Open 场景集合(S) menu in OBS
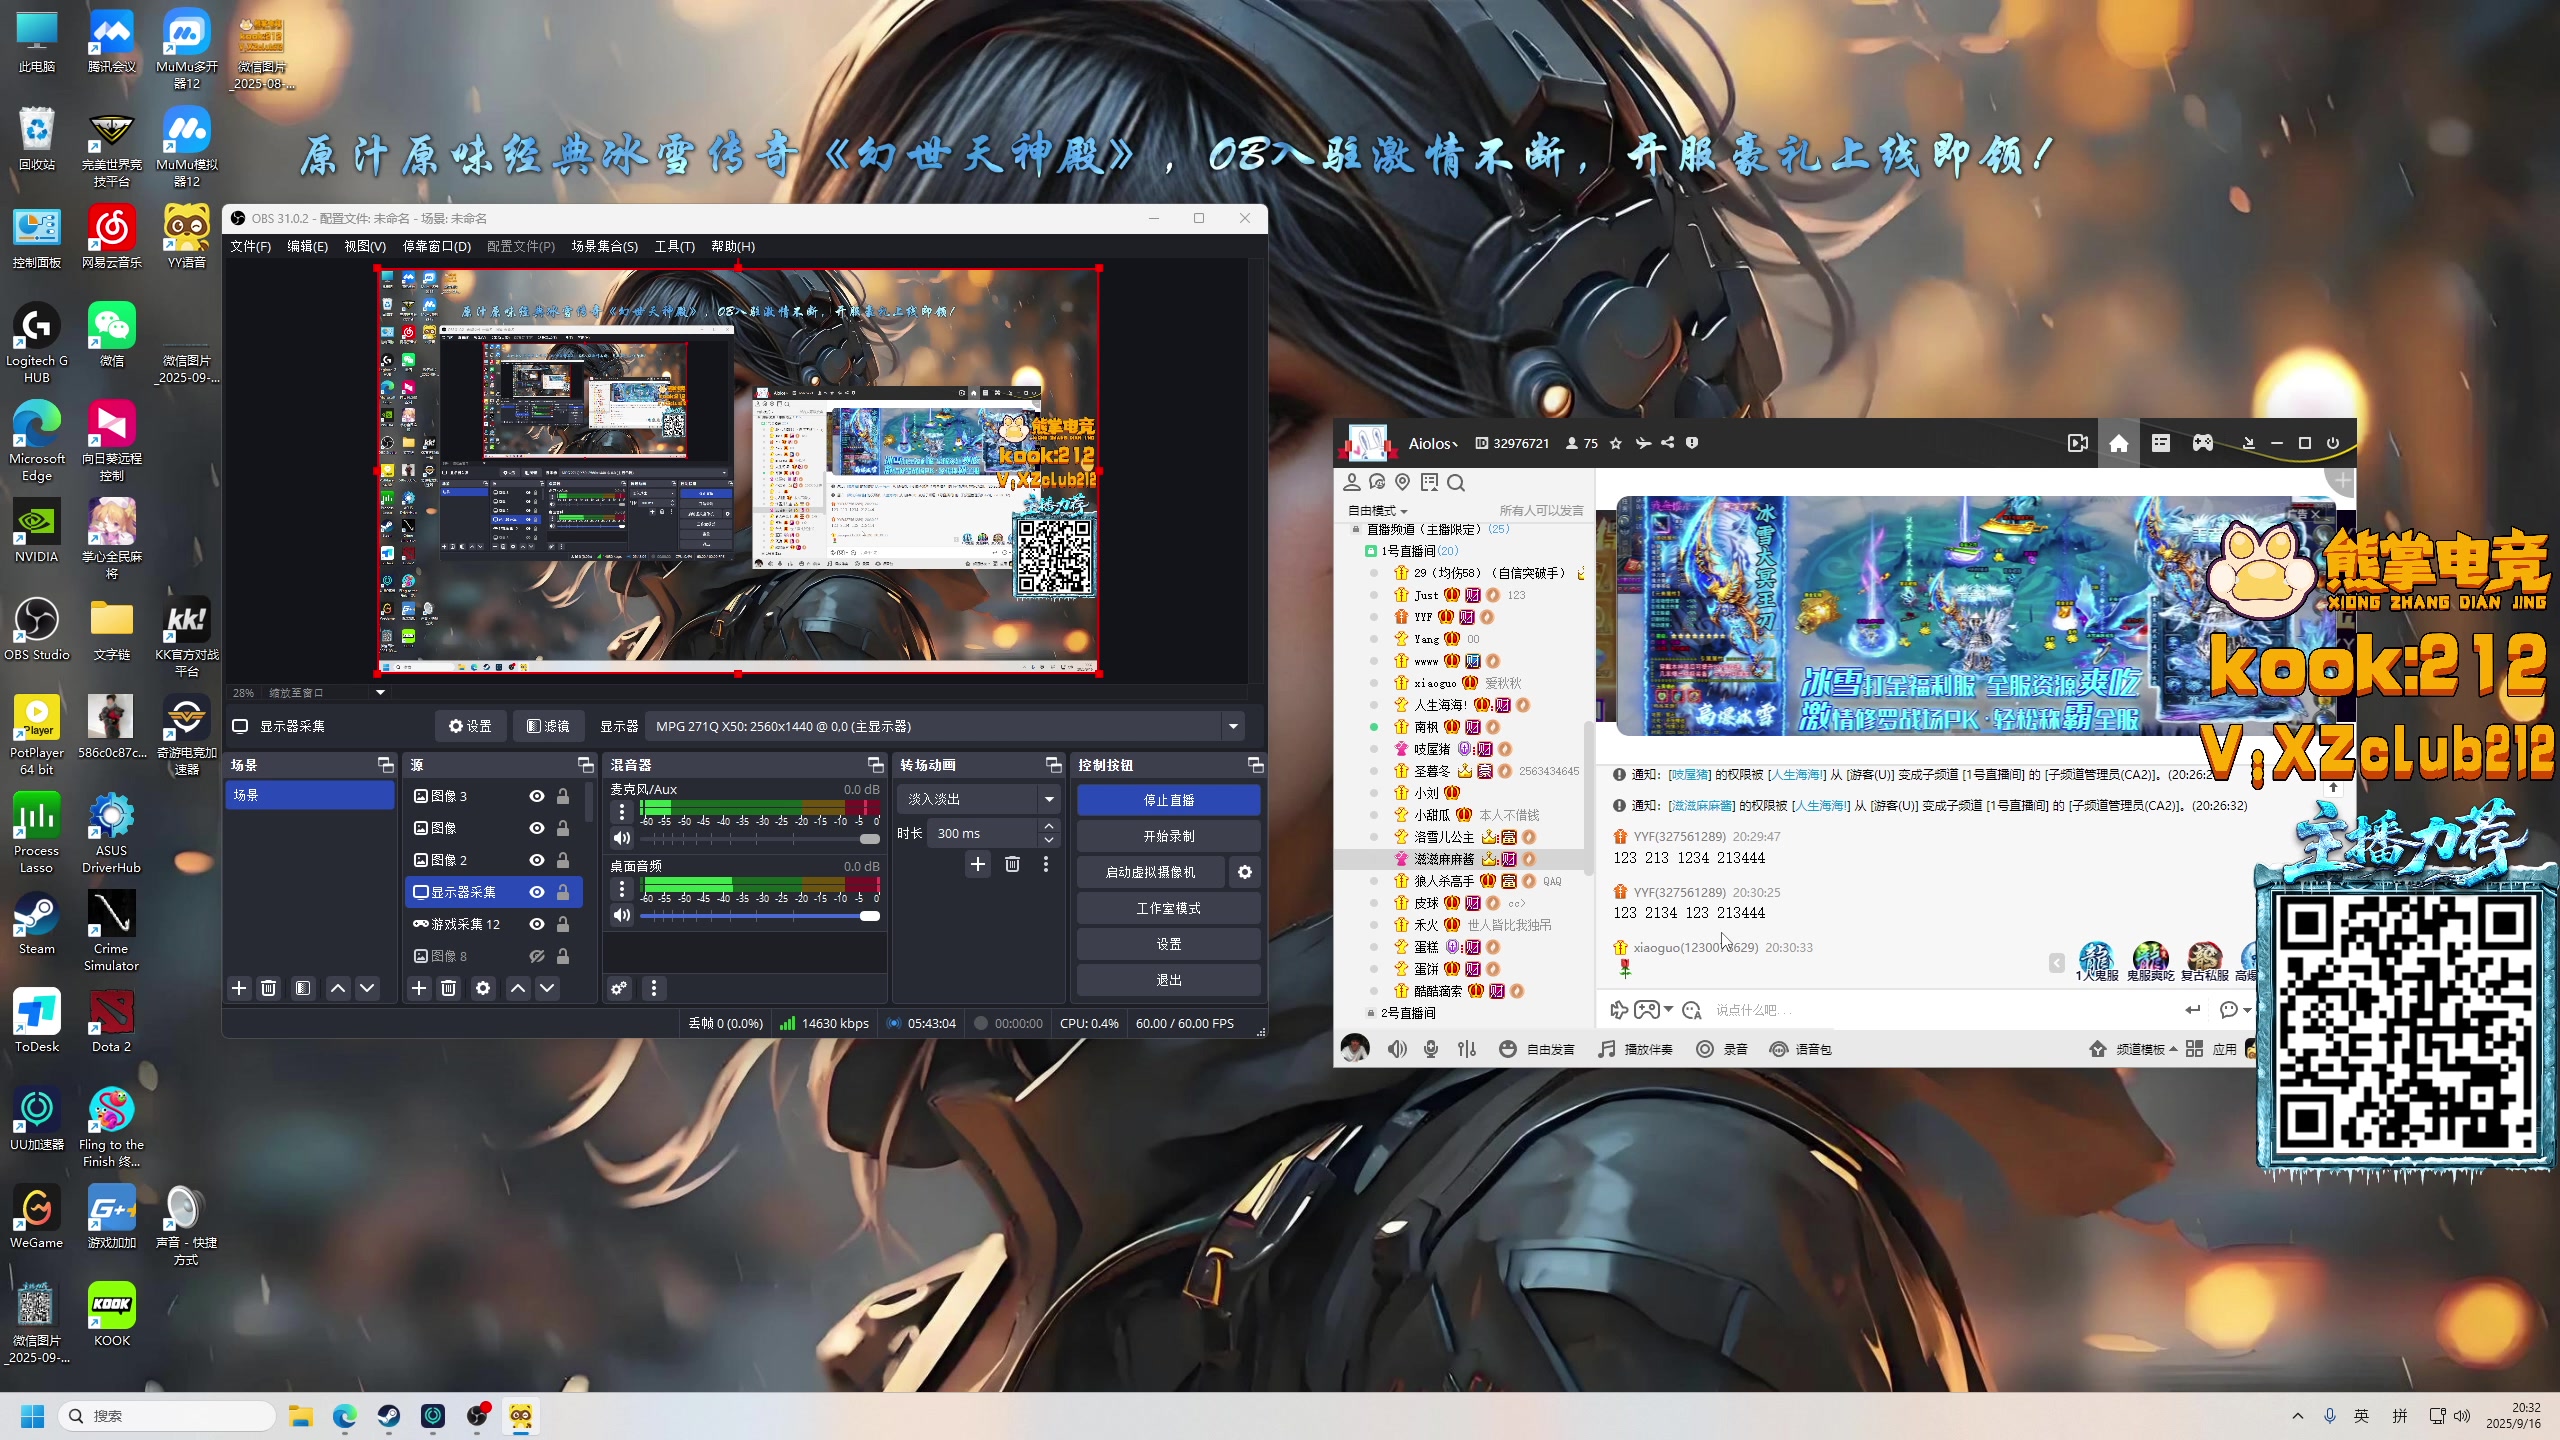This screenshot has height=1440, width=2560. pyautogui.click(x=604, y=246)
